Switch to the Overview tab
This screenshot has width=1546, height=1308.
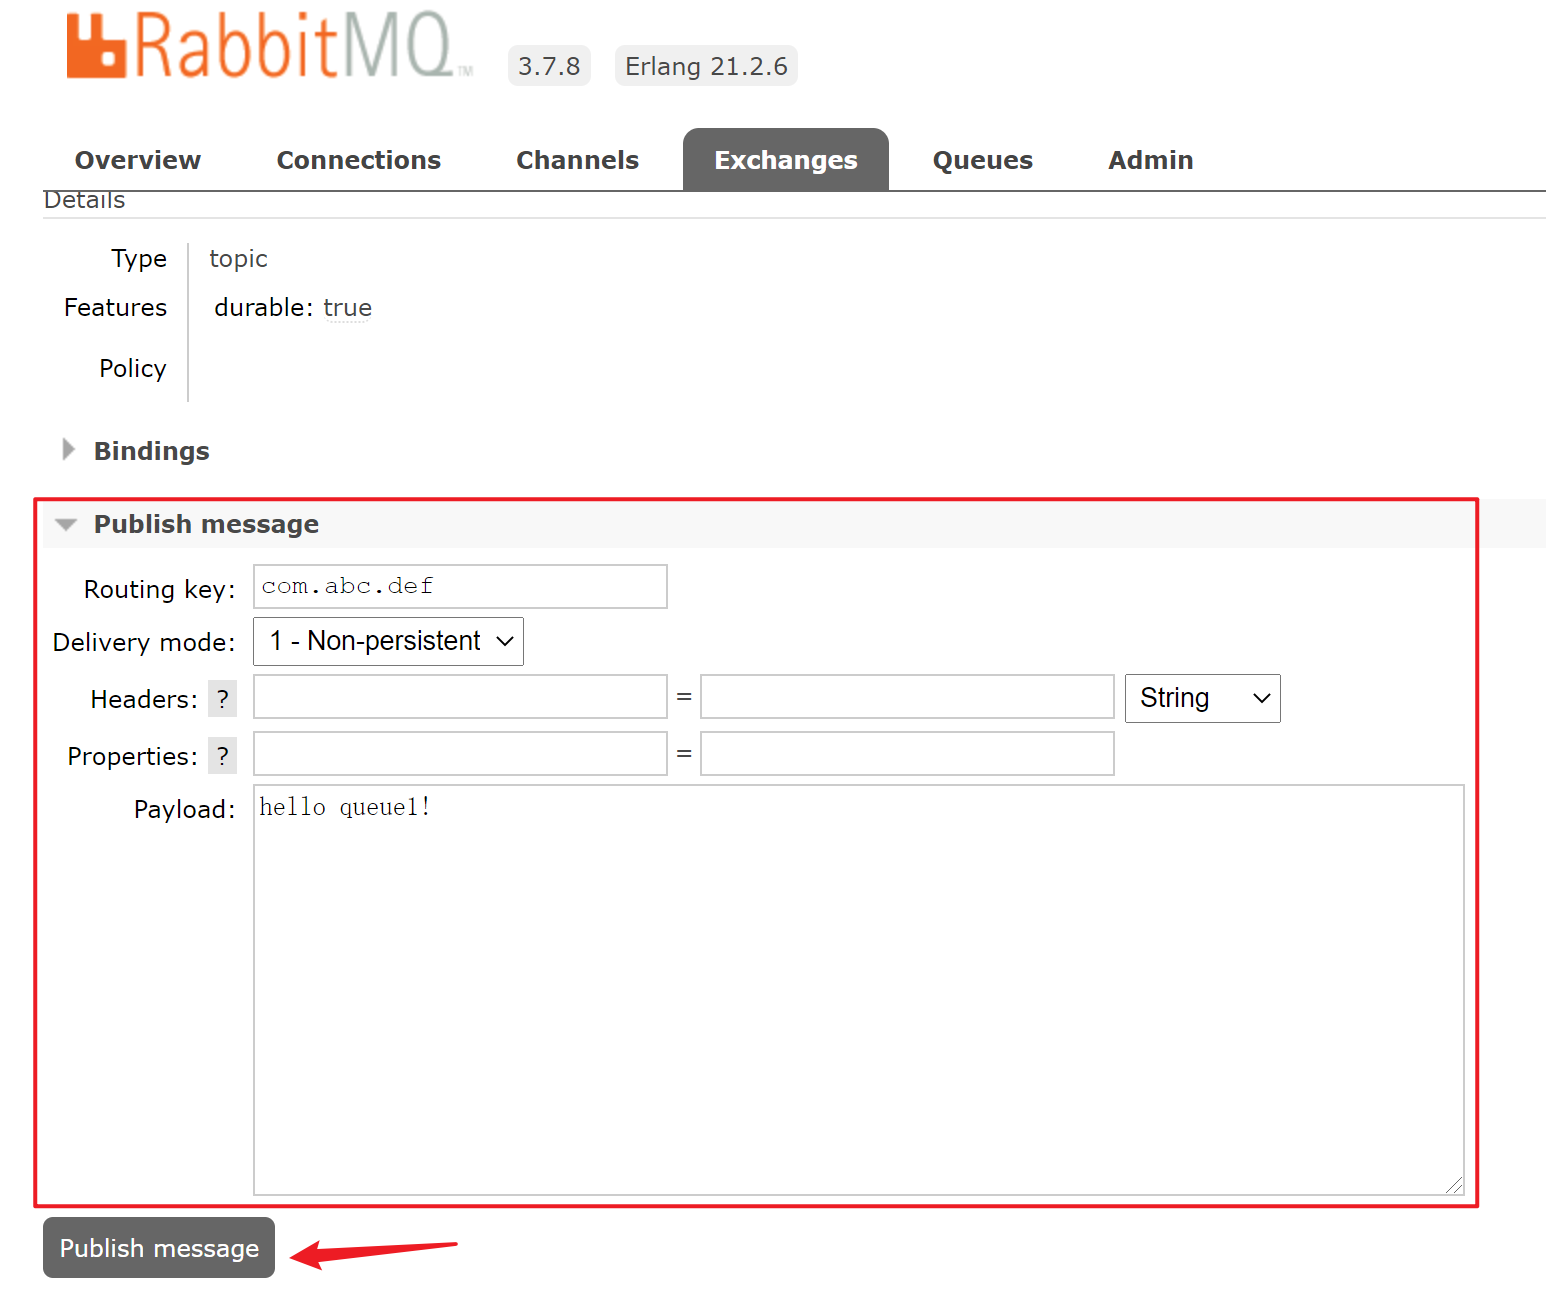[x=138, y=160]
